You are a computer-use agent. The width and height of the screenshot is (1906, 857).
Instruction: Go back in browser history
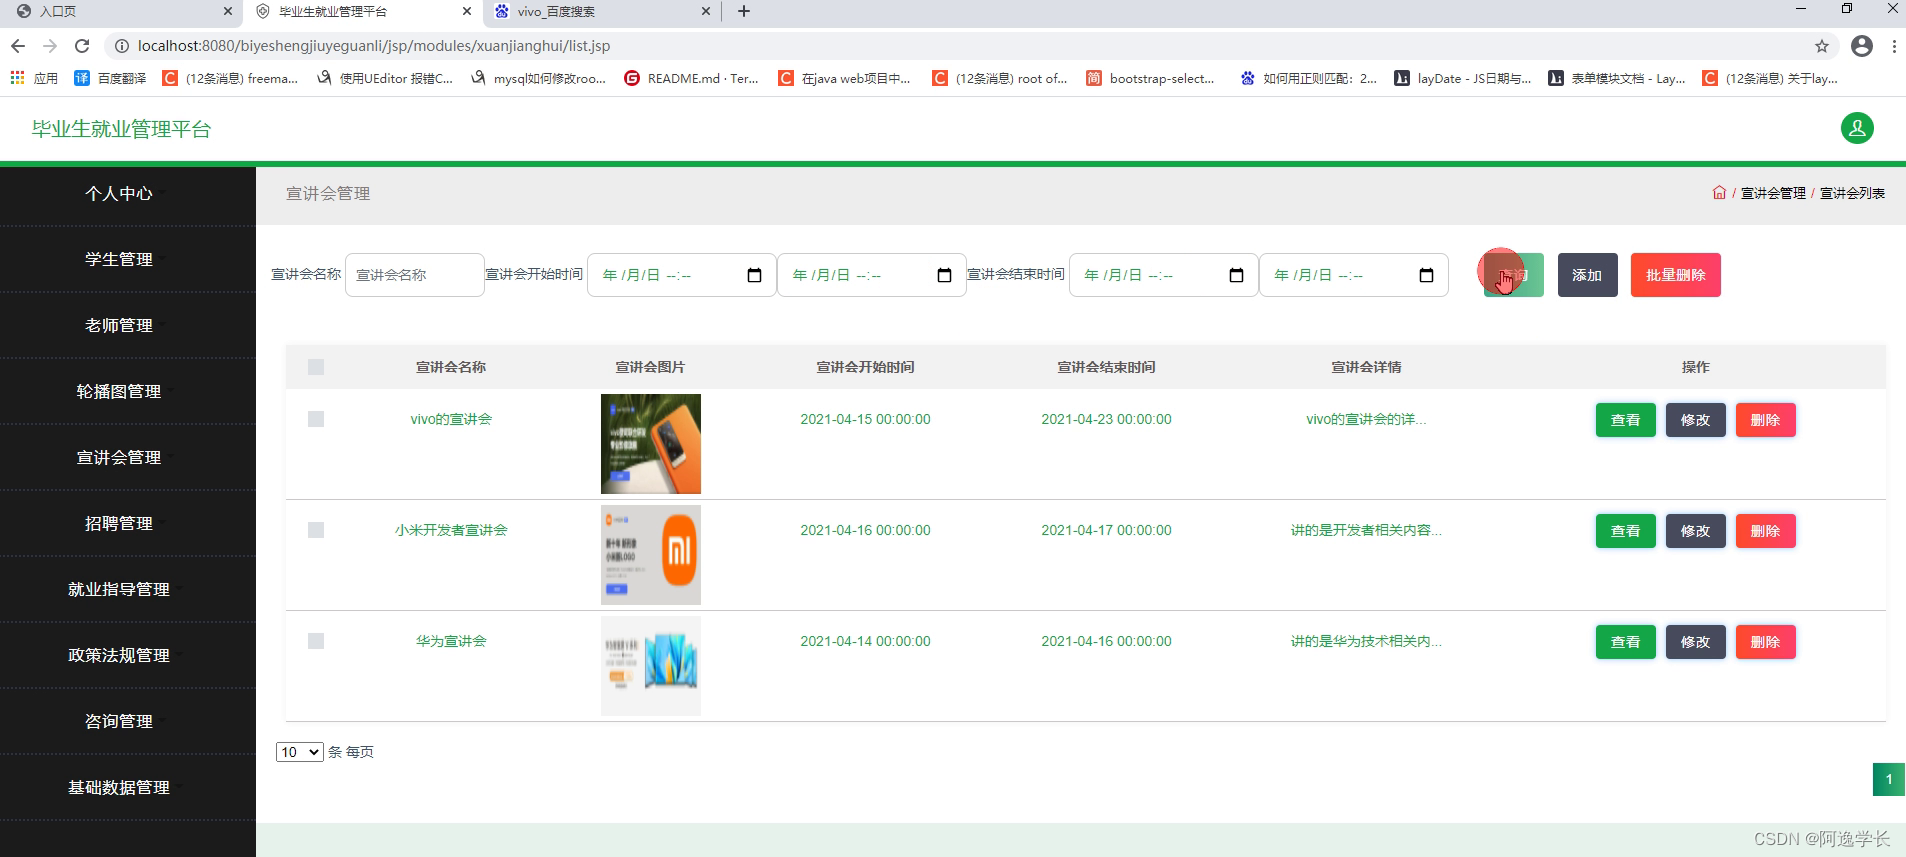click(x=18, y=46)
